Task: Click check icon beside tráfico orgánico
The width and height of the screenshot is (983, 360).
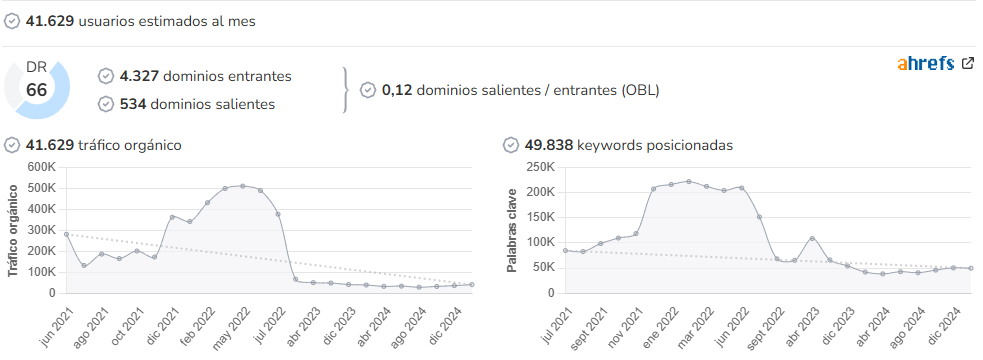Action: [12, 146]
